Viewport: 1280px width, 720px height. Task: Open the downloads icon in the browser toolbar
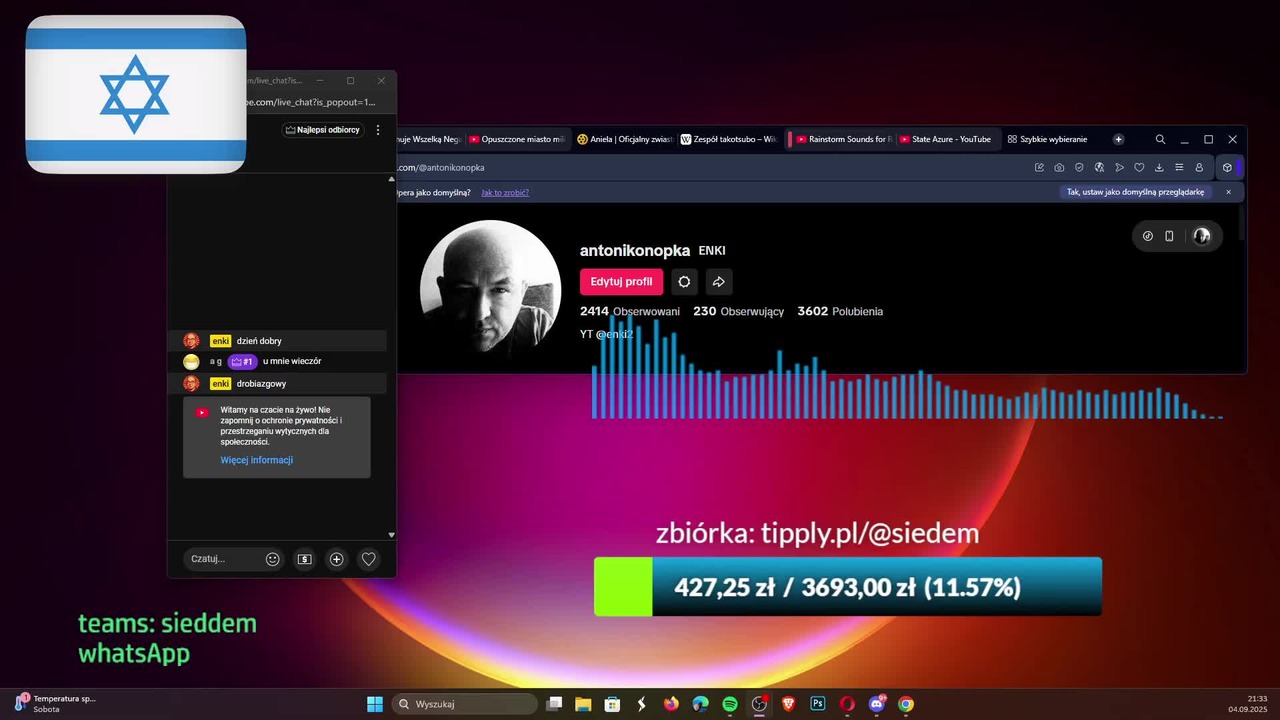(1159, 167)
